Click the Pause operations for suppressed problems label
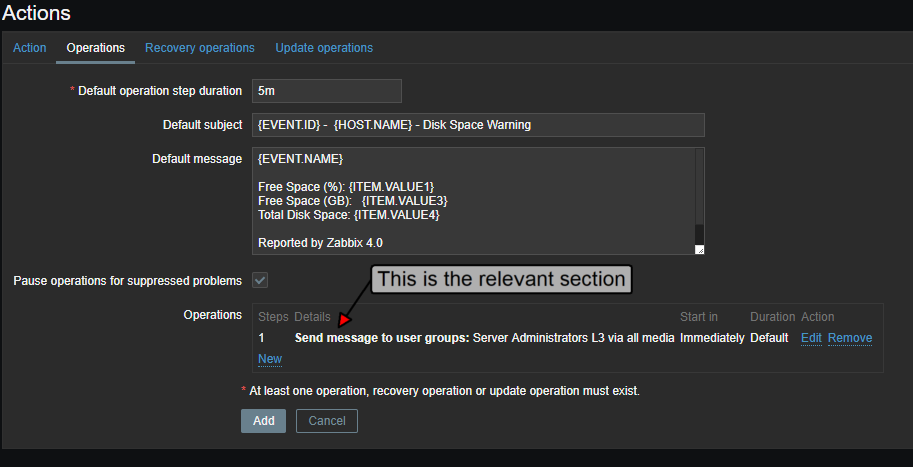This screenshot has width=913, height=467. [127, 280]
